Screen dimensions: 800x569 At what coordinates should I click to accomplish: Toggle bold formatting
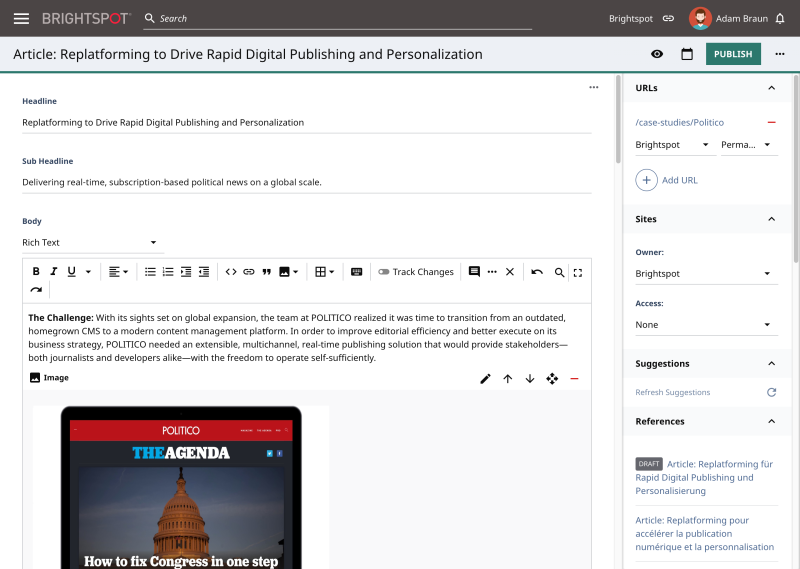[x=36, y=271]
